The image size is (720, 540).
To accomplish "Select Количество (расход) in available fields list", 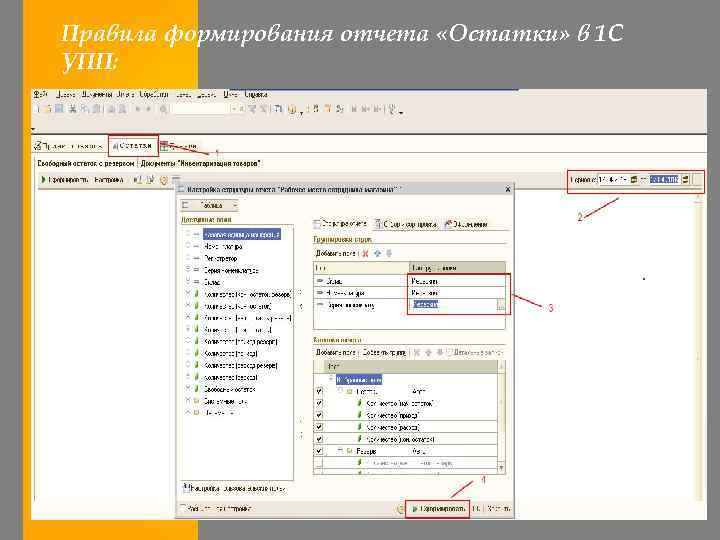I will pos(231,377).
